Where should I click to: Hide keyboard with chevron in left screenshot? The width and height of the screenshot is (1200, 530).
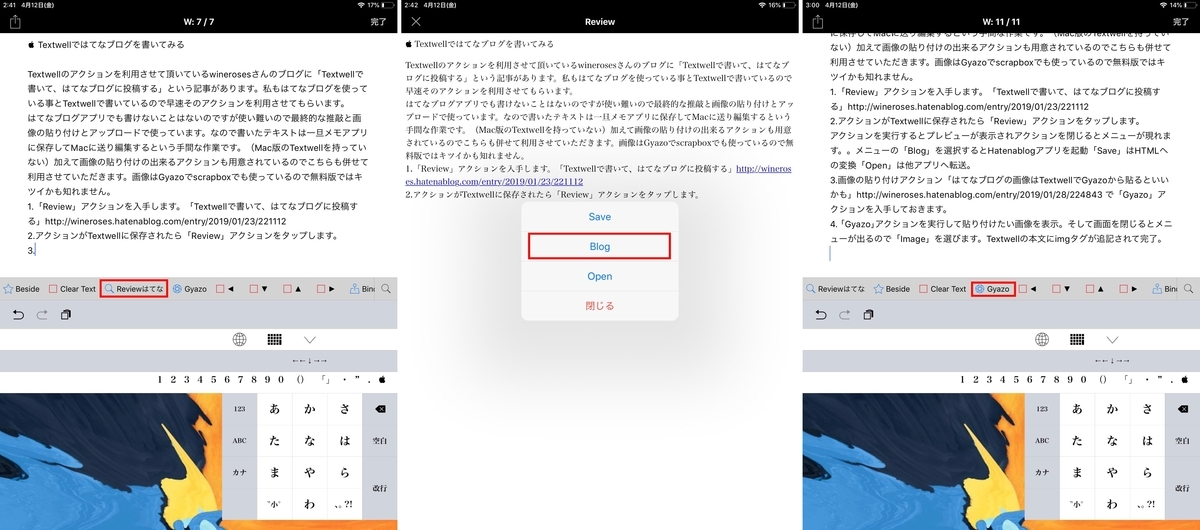point(310,340)
